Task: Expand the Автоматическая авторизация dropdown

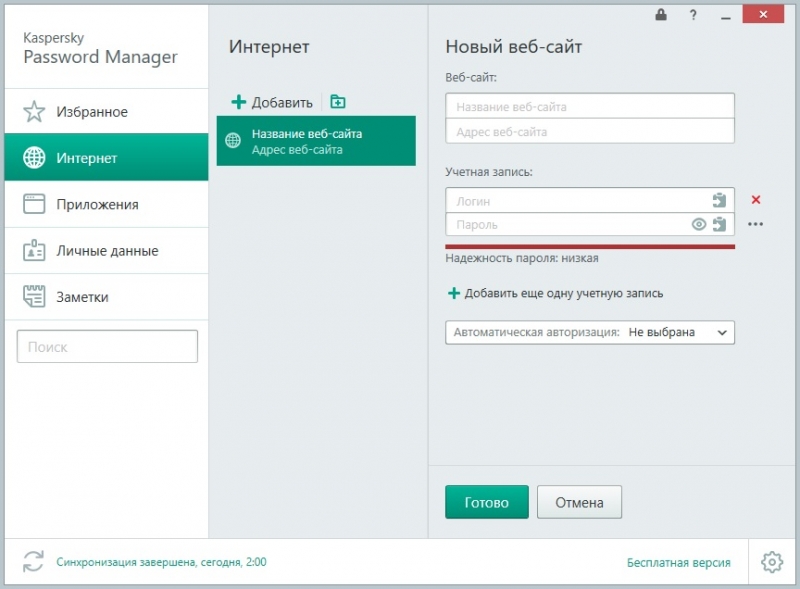Action: [x=590, y=332]
